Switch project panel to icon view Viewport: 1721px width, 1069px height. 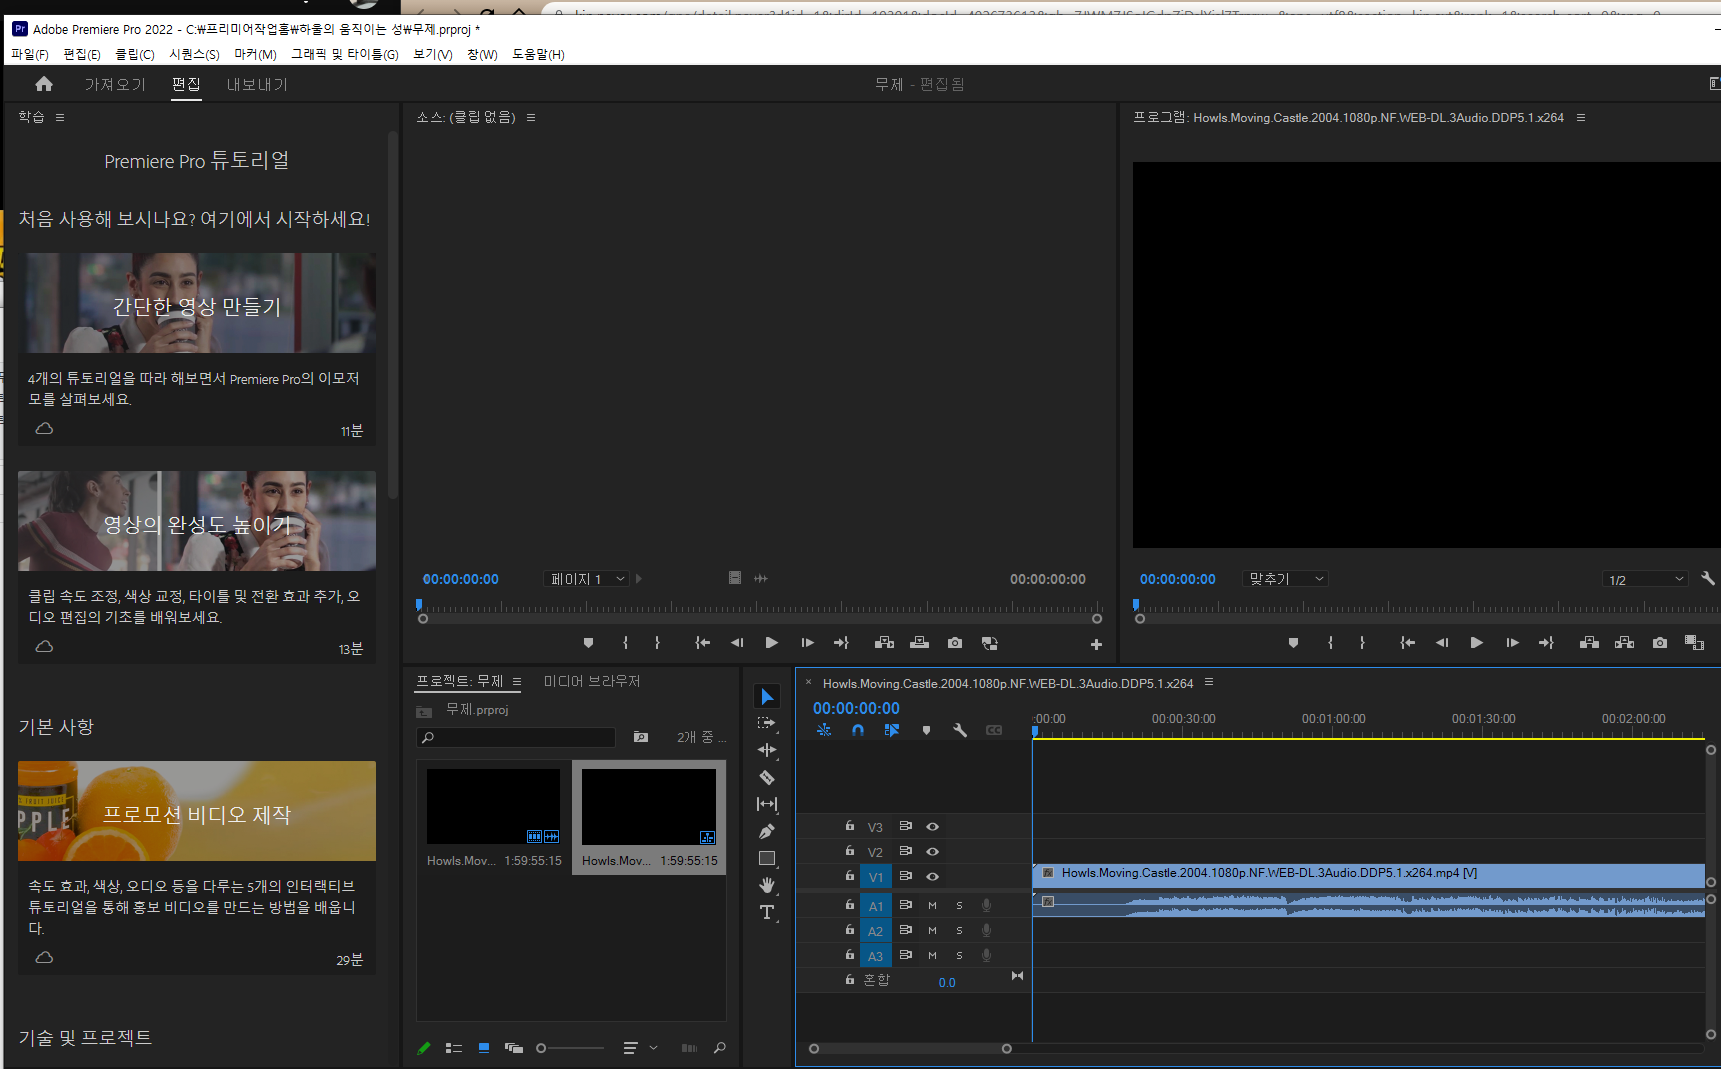(484, 1048)
